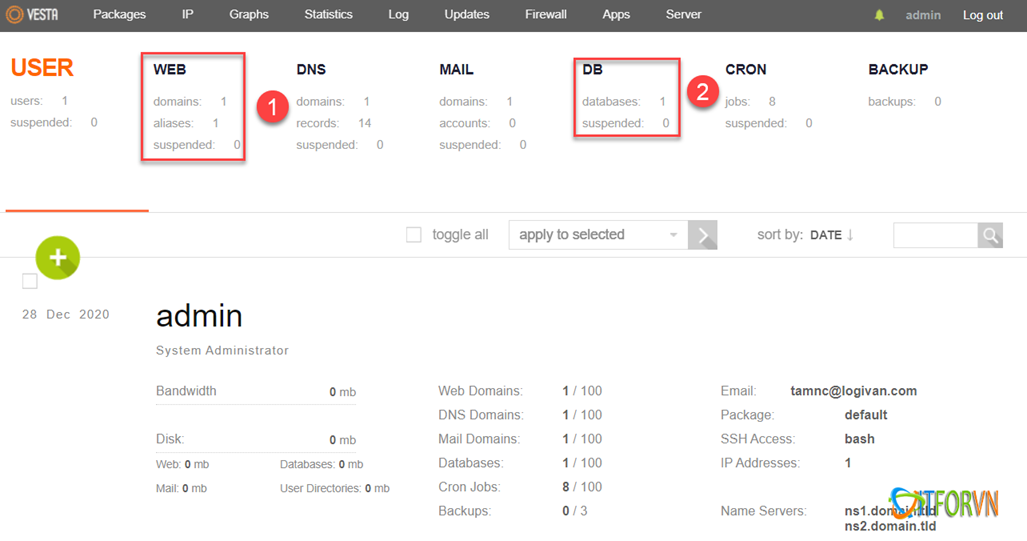Switch to the WEB tab
Image resolution: width=1027 pixels, height=541 pixels.
pos(170,70)
